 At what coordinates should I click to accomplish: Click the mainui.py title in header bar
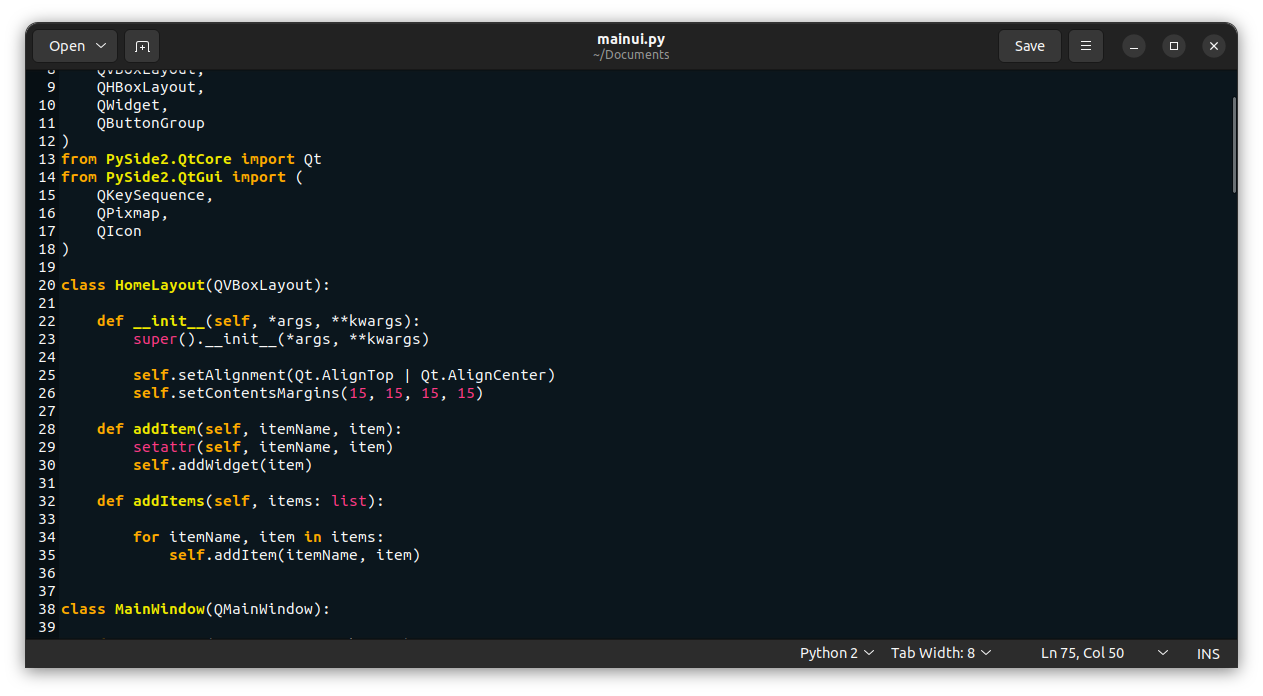pyautogui.click(x=630, y=39)
